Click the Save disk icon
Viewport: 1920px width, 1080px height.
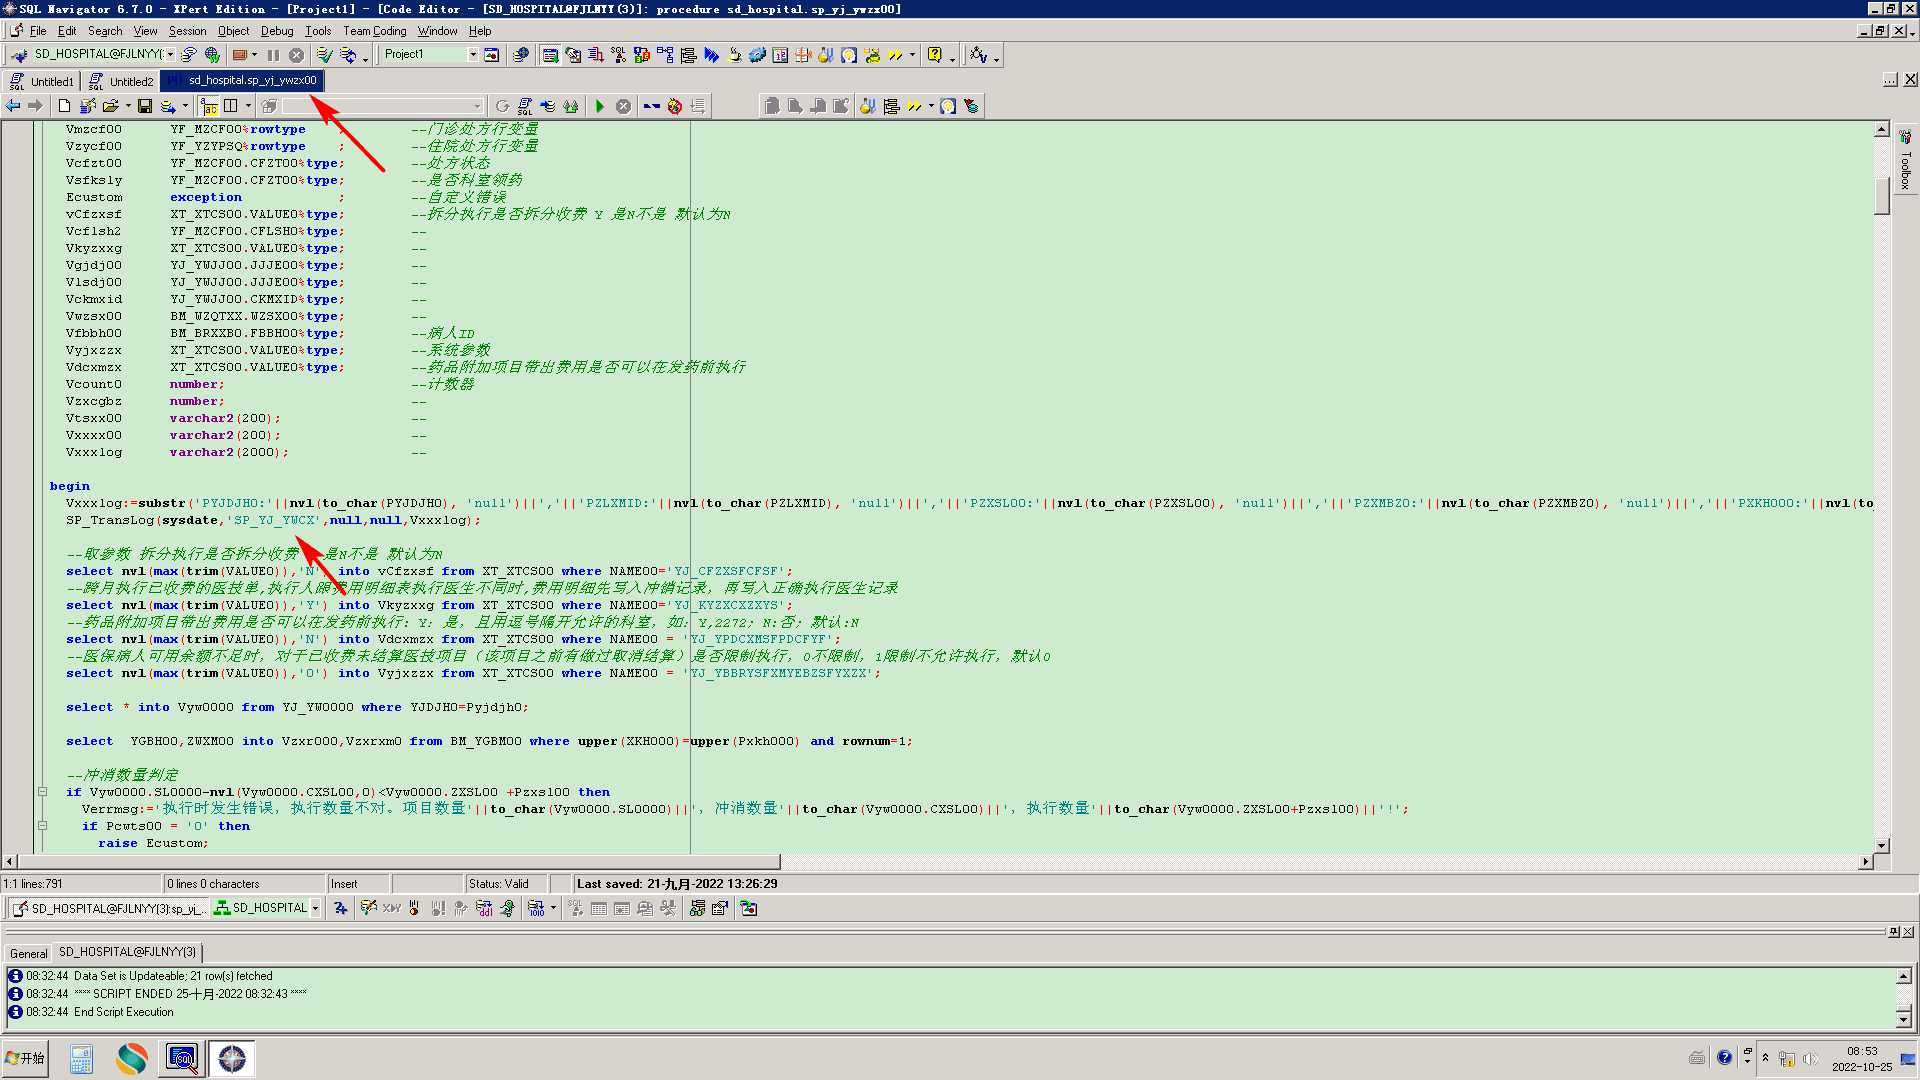click(x=145, y=106)
